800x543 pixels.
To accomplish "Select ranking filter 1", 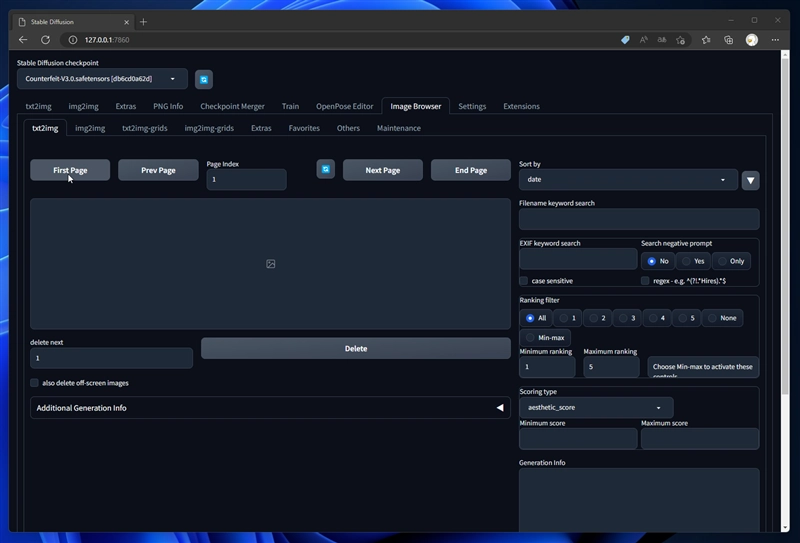I will click(567, 318).
